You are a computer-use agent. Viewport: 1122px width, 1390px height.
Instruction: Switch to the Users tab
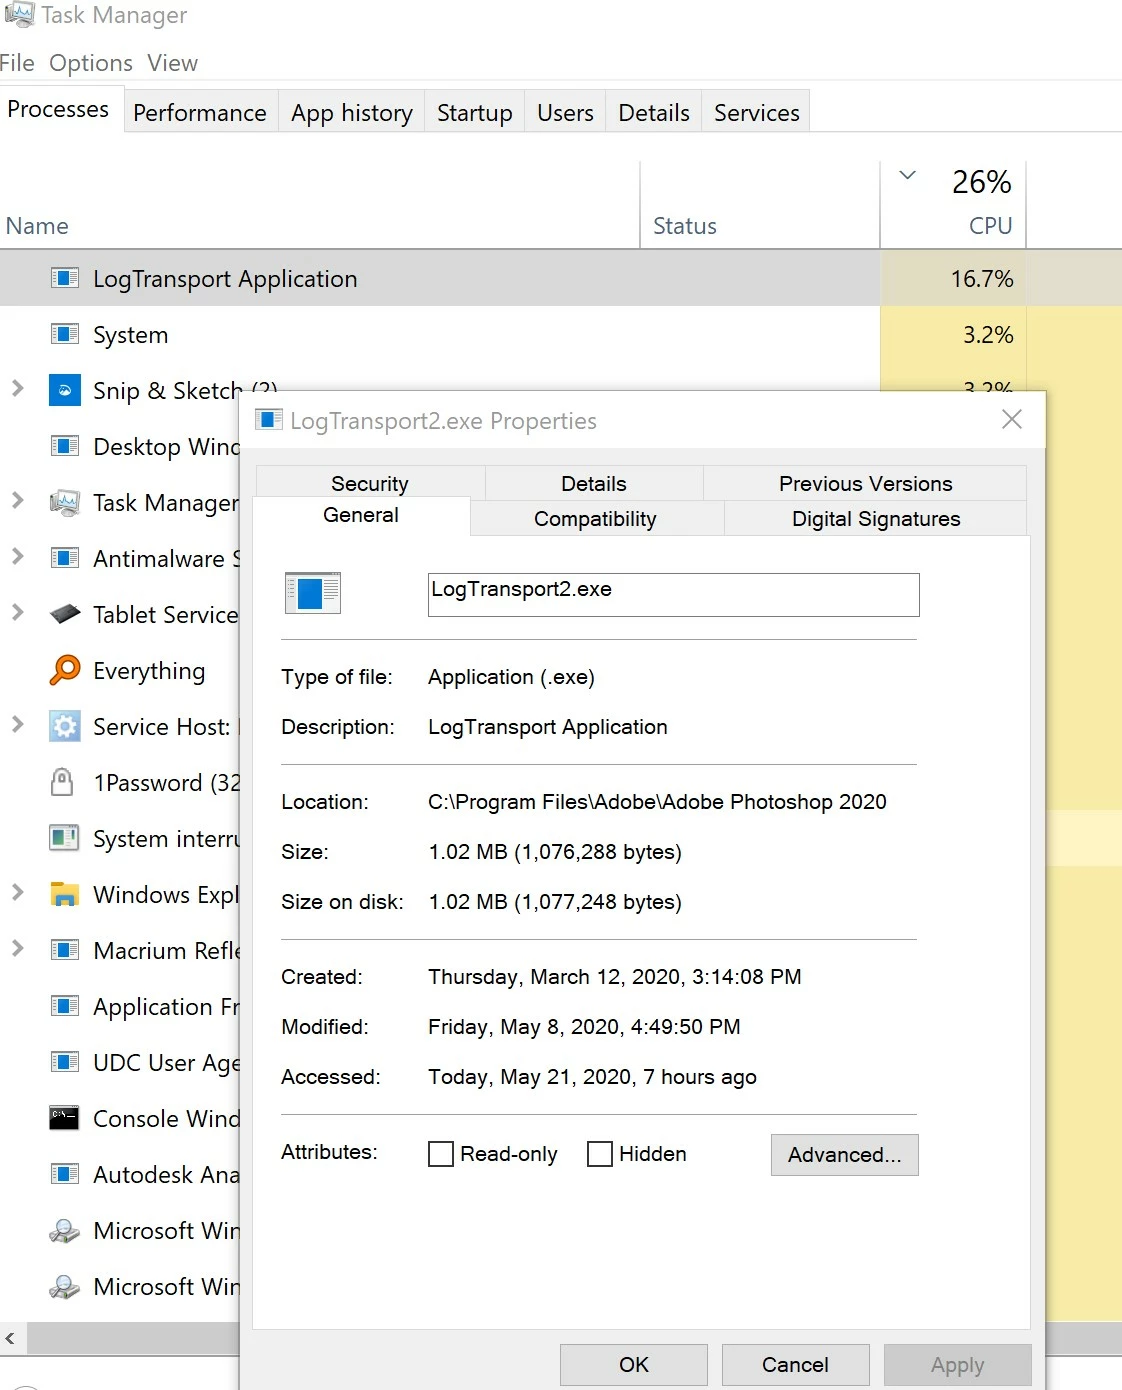[x=565, y=112]
